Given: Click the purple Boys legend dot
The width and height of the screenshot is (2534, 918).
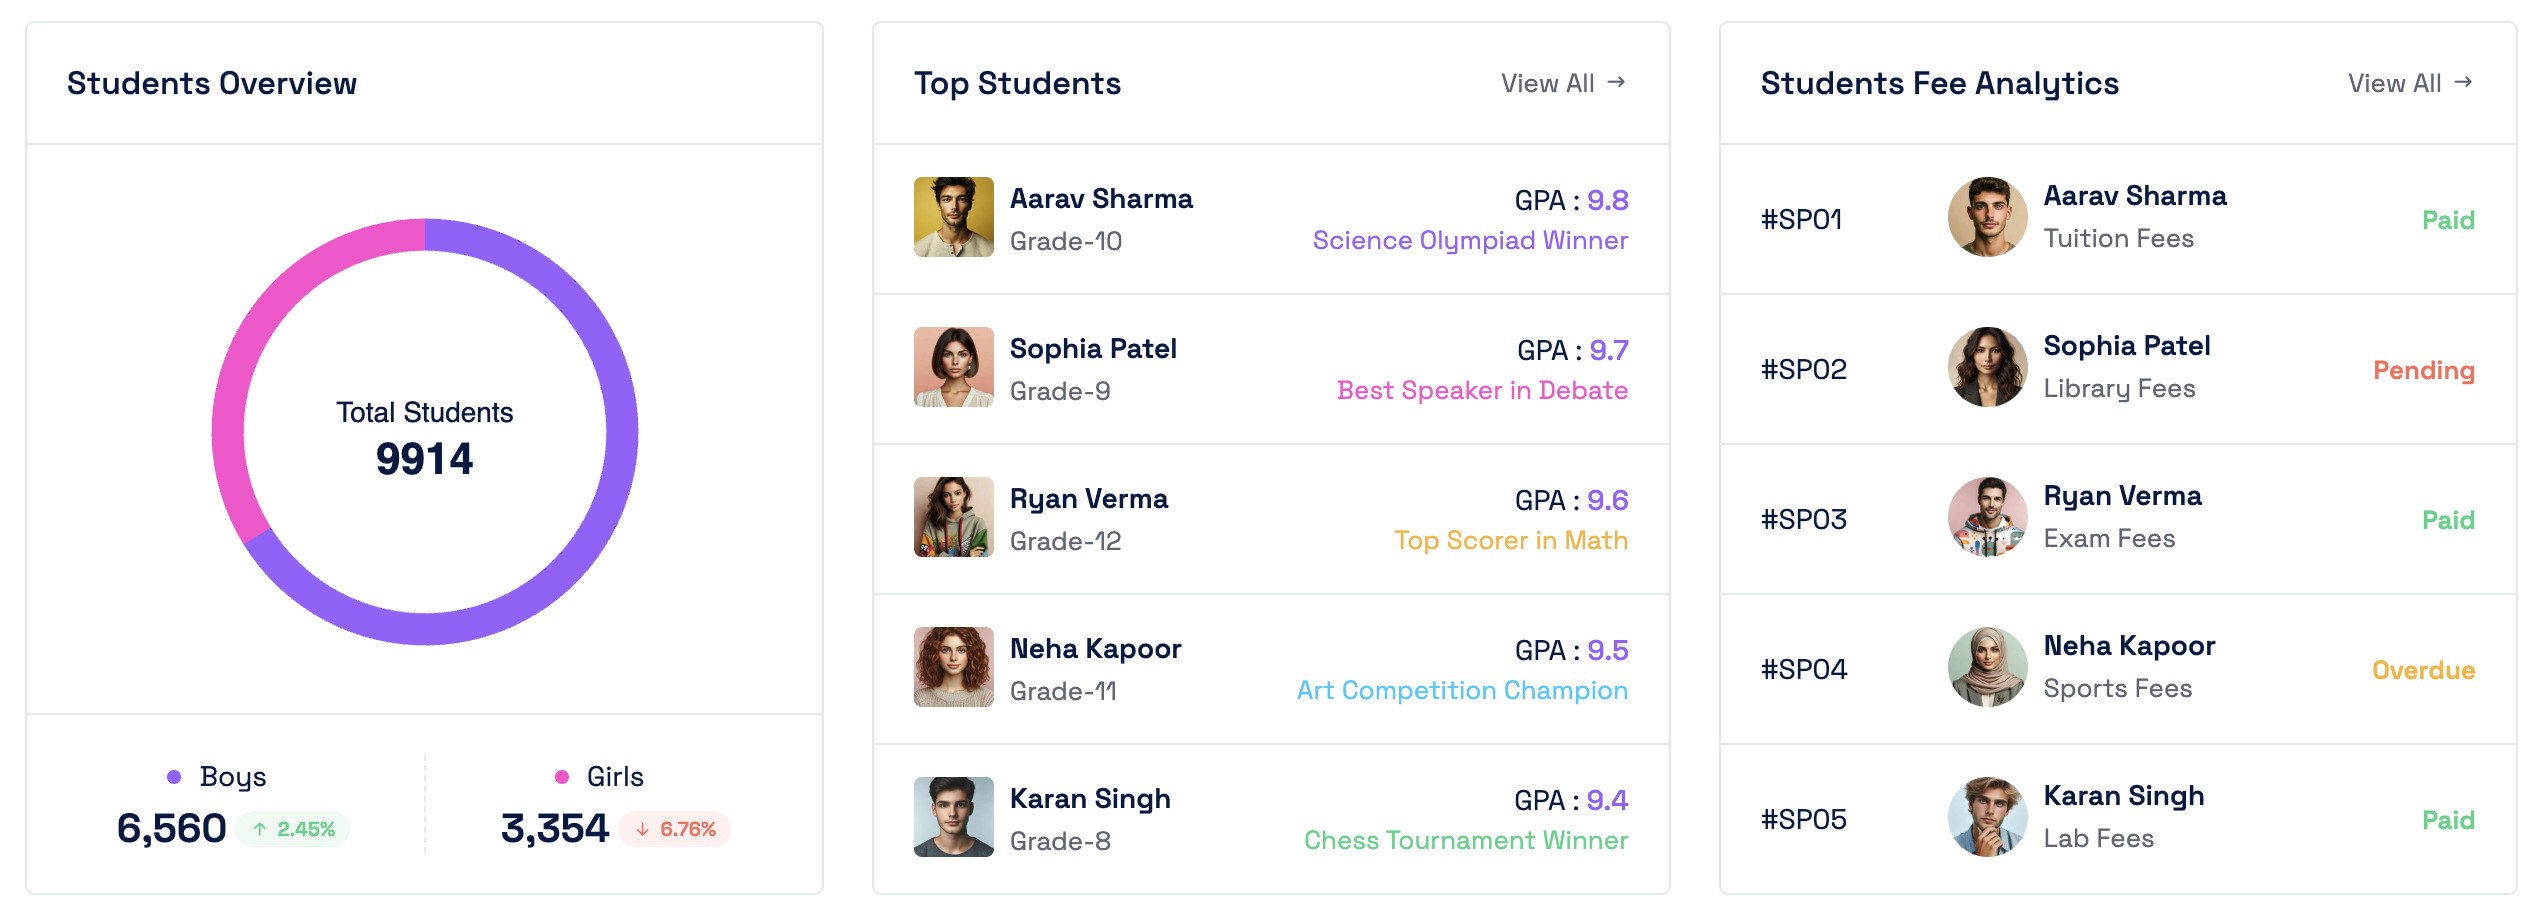Looking at the screenshot, I should 174,777.
